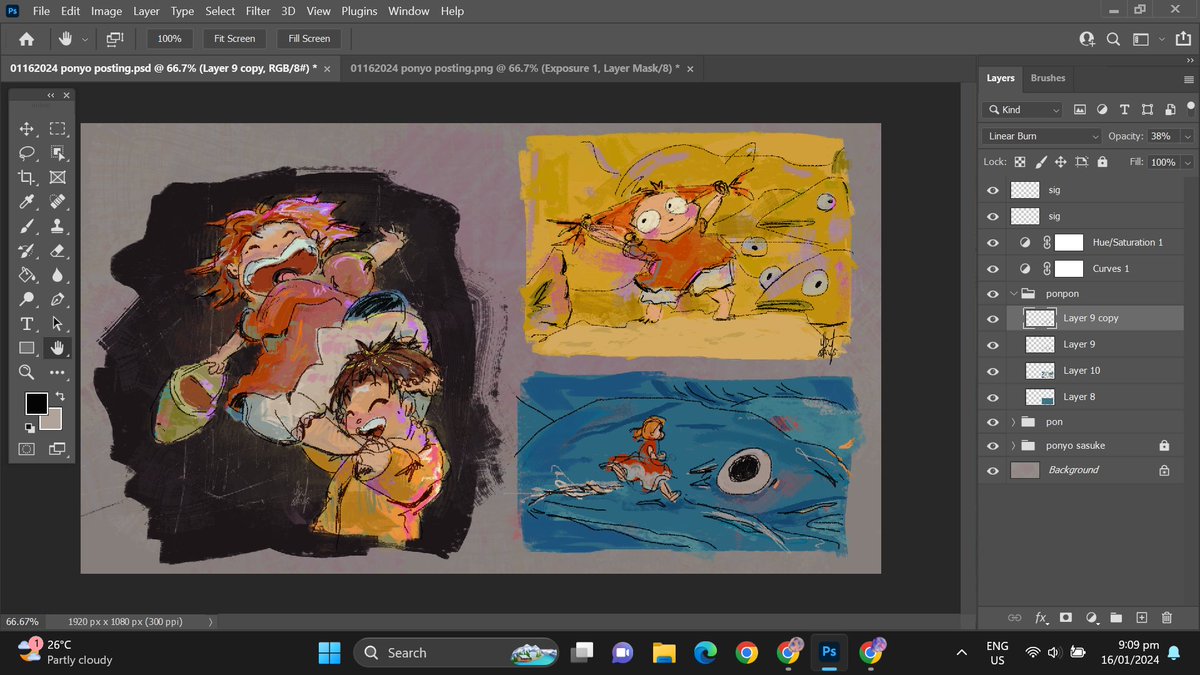Switch to the Brushes tab
The width and height of the screenshot is (1200, 675).
(x=1048, y=78)
